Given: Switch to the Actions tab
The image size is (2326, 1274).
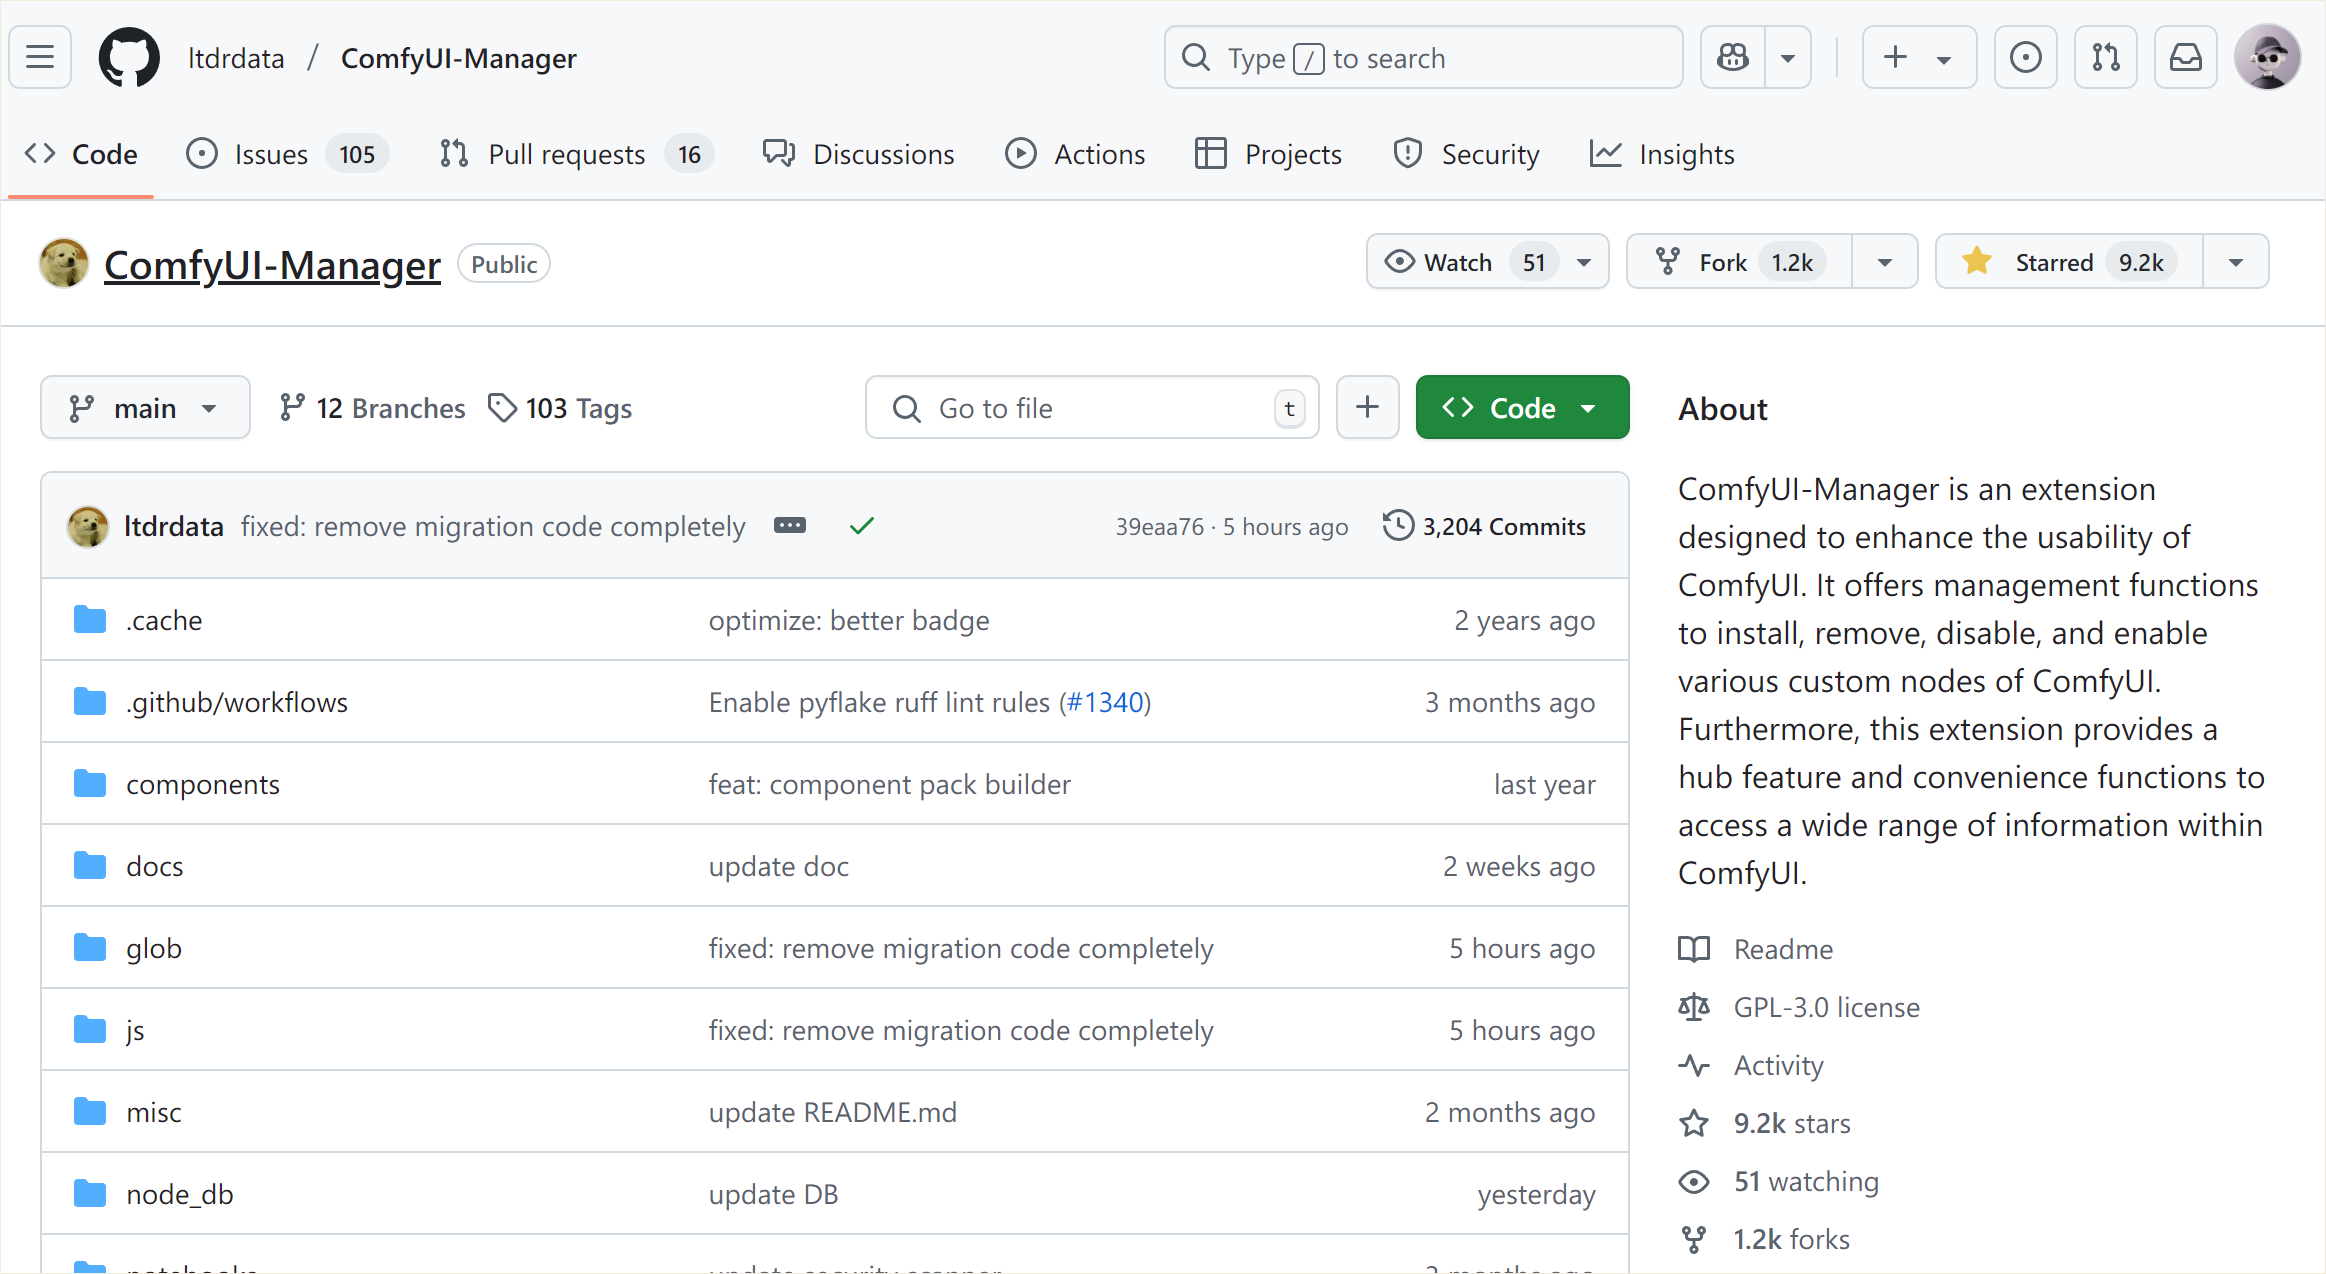Looking at the screenshot, I should pos(1075,154).
